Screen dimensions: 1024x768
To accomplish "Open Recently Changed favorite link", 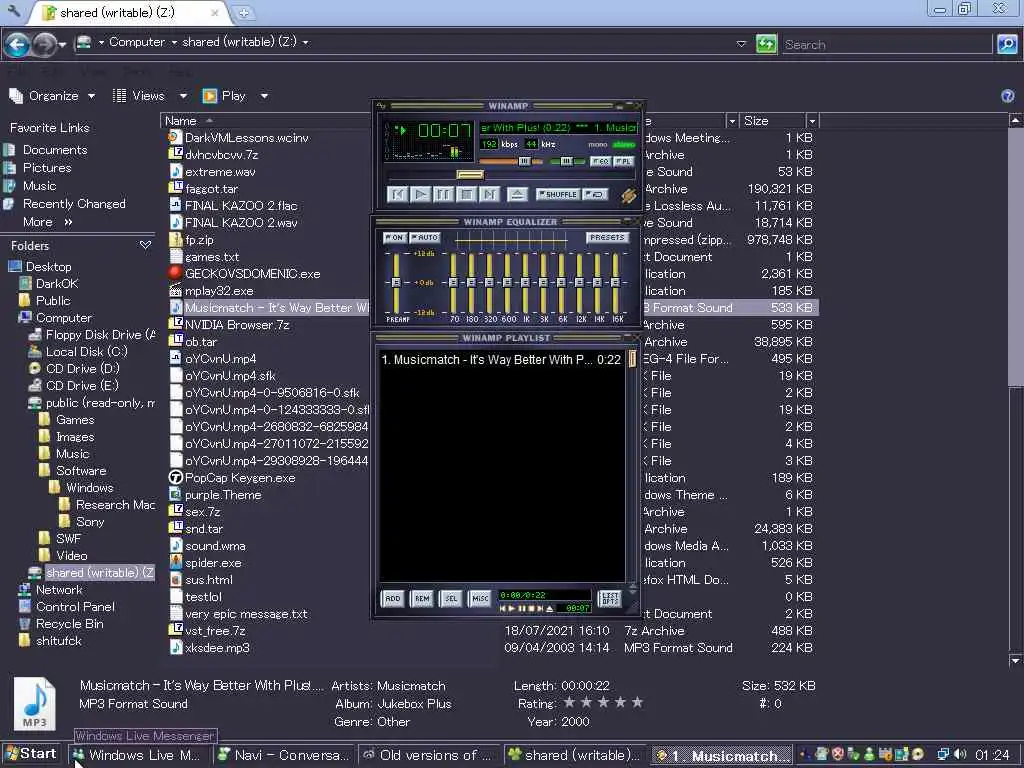I will point(74,203).
